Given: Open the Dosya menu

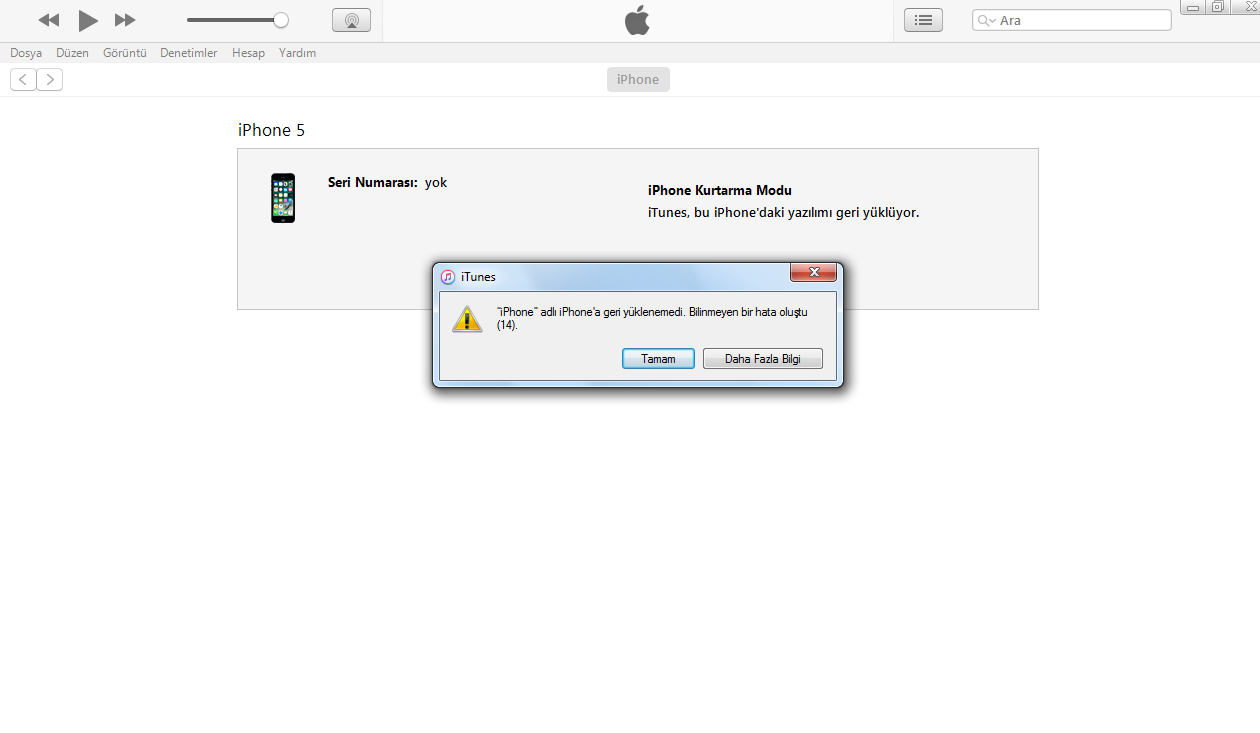Looking at the screenshot, I should coord(26,53).
